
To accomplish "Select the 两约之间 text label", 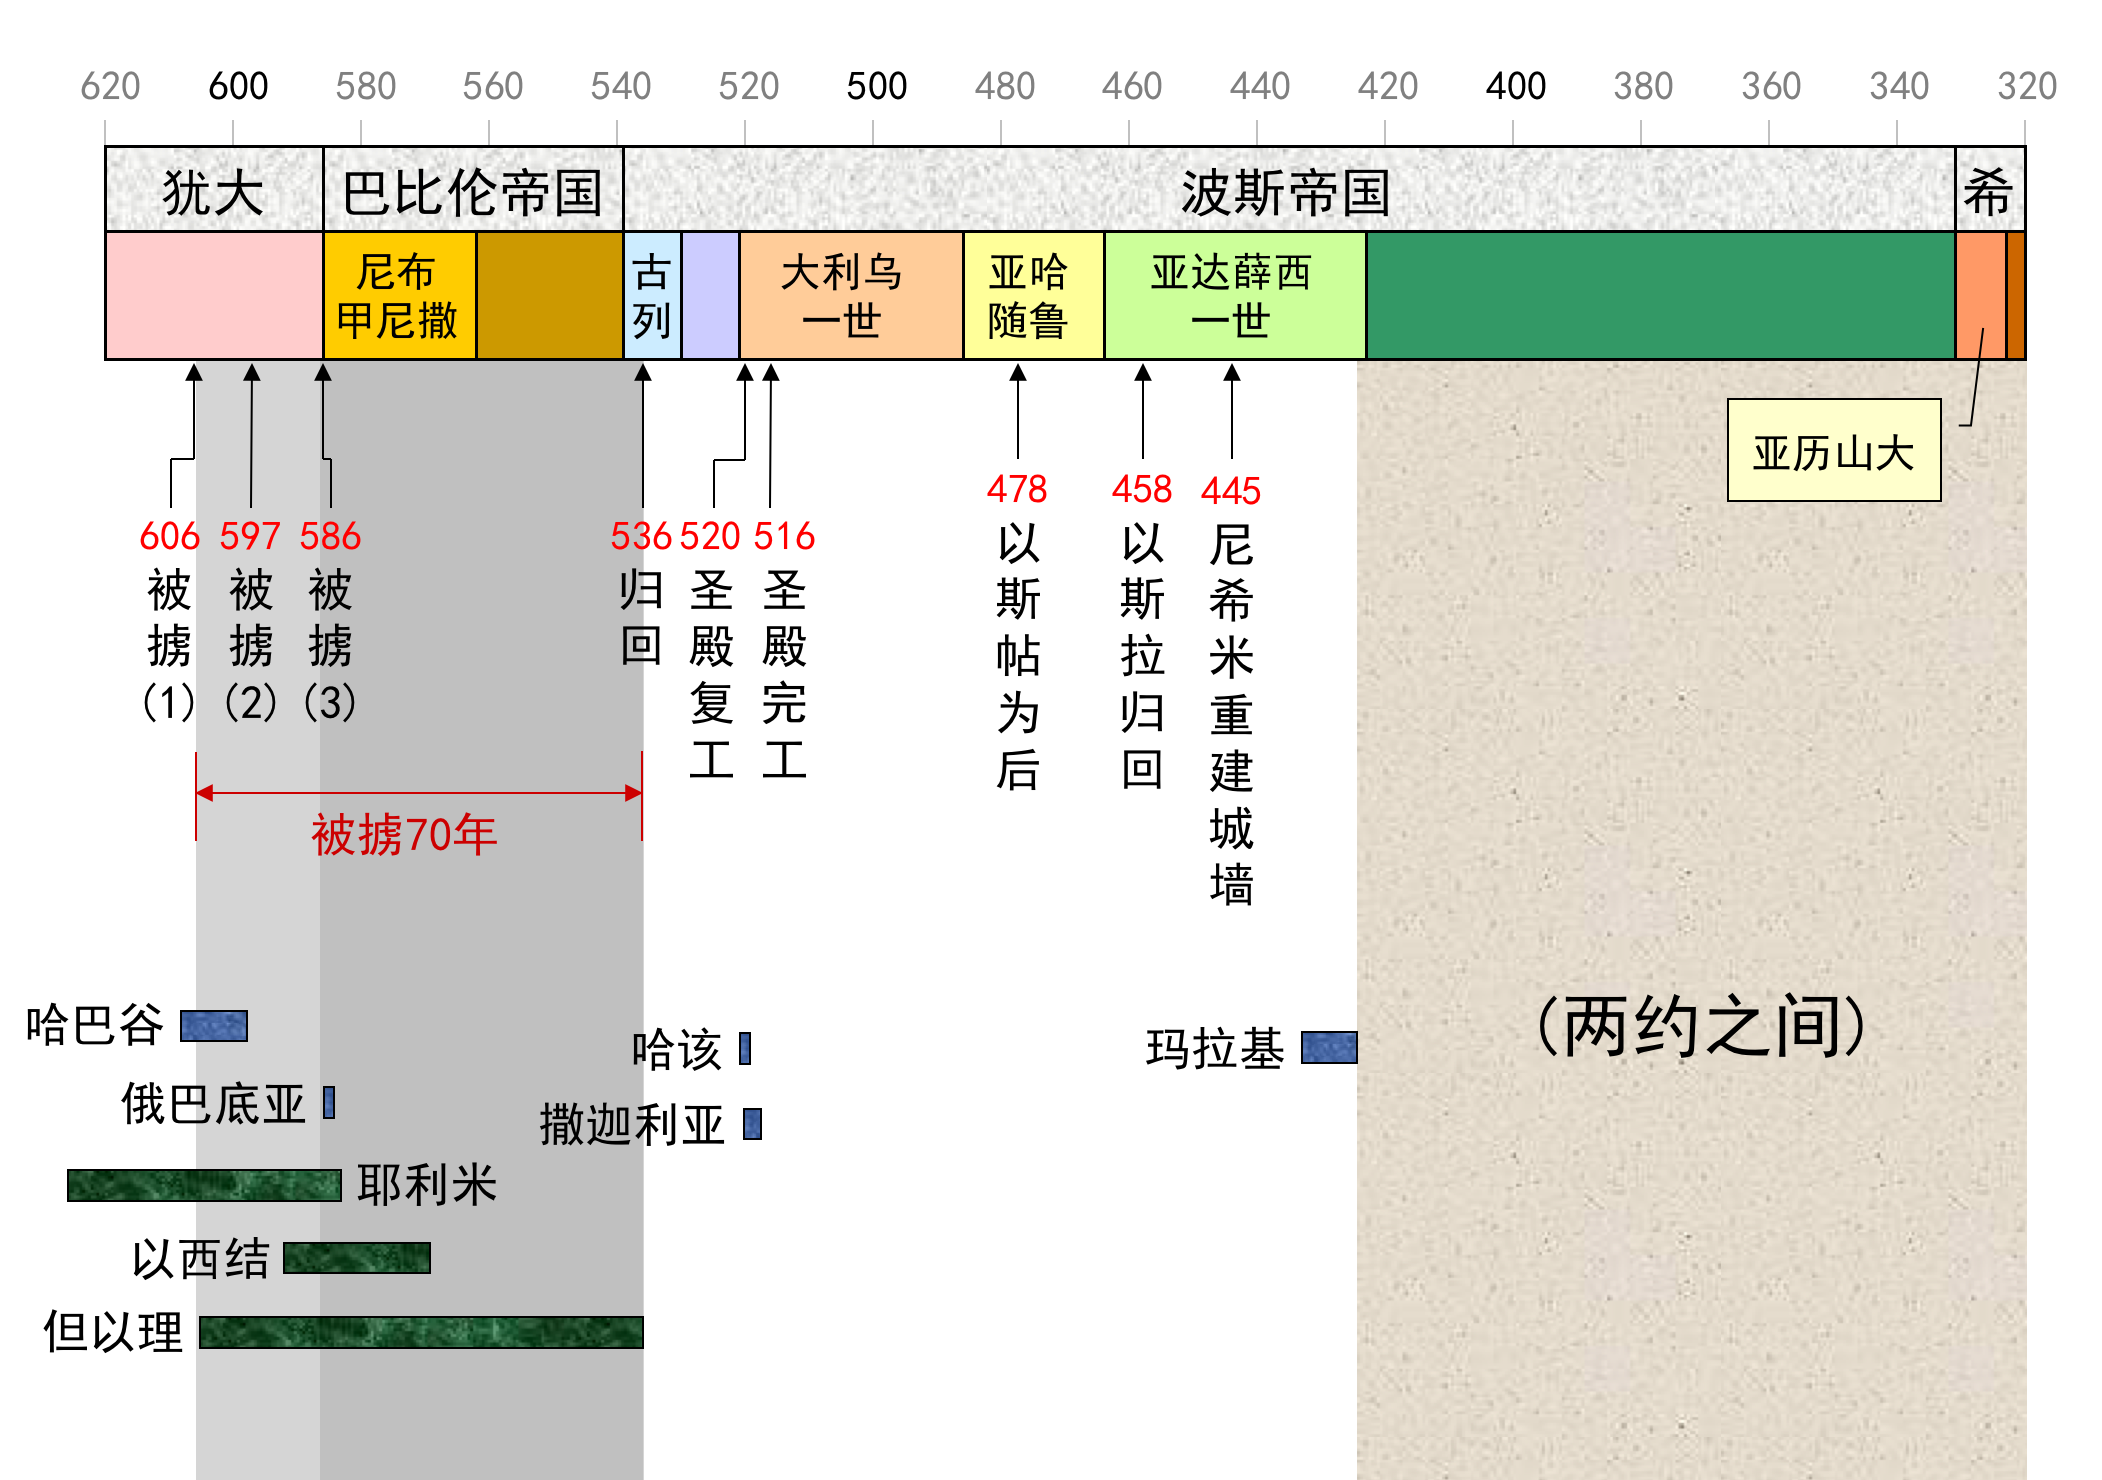I will point(1699,1026).
